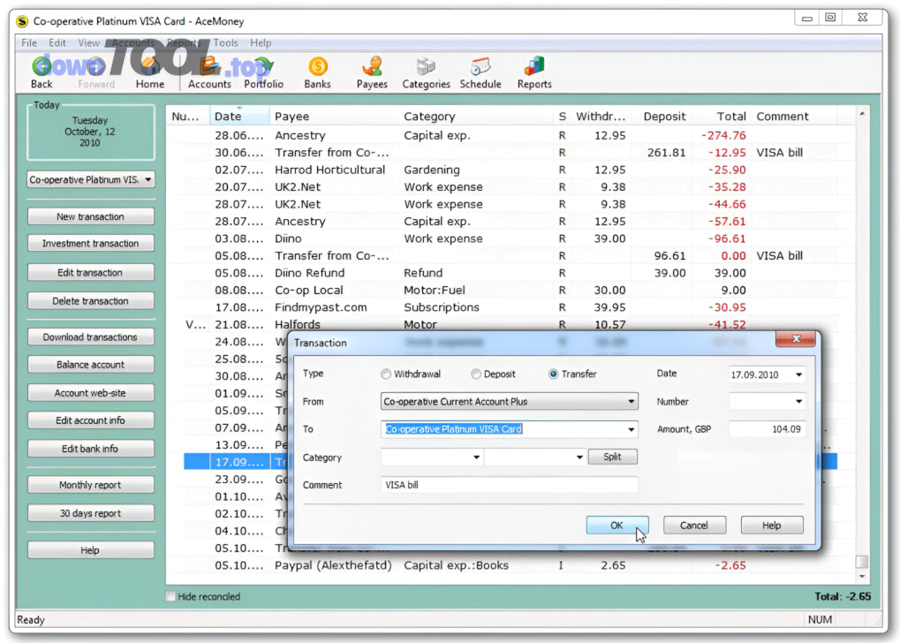Click Help button in Transaction dialog
This screenshot has height=643, width=900.
[x=771, y=525]
